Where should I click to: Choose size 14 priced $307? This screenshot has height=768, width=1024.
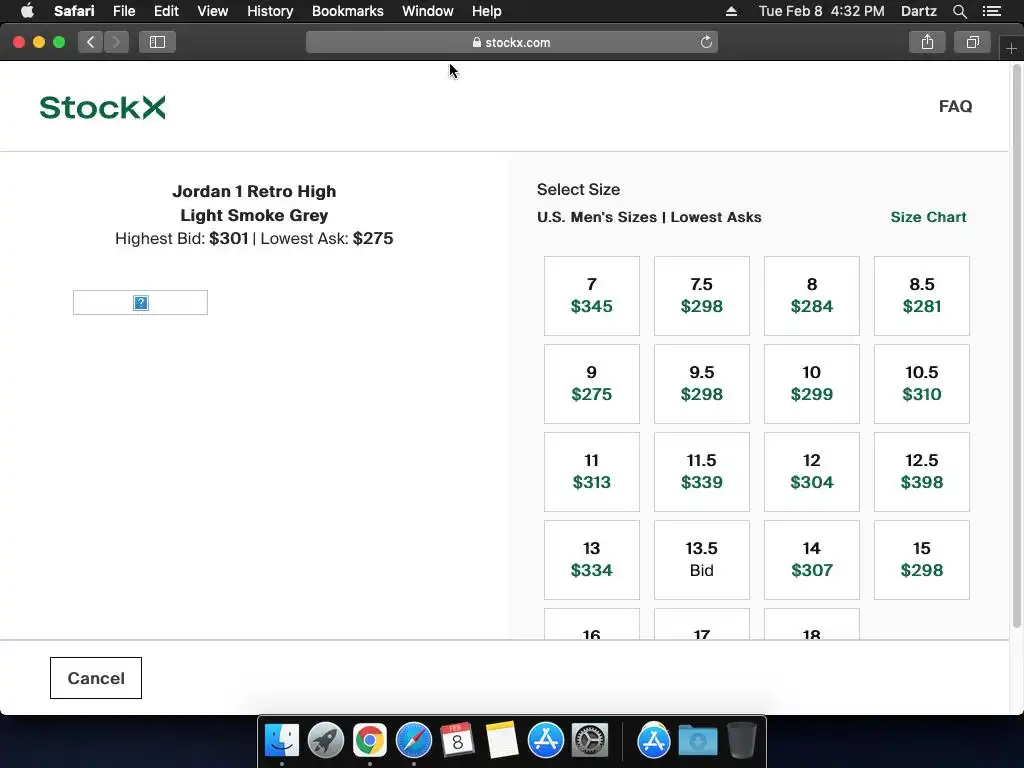pos(812,560)
